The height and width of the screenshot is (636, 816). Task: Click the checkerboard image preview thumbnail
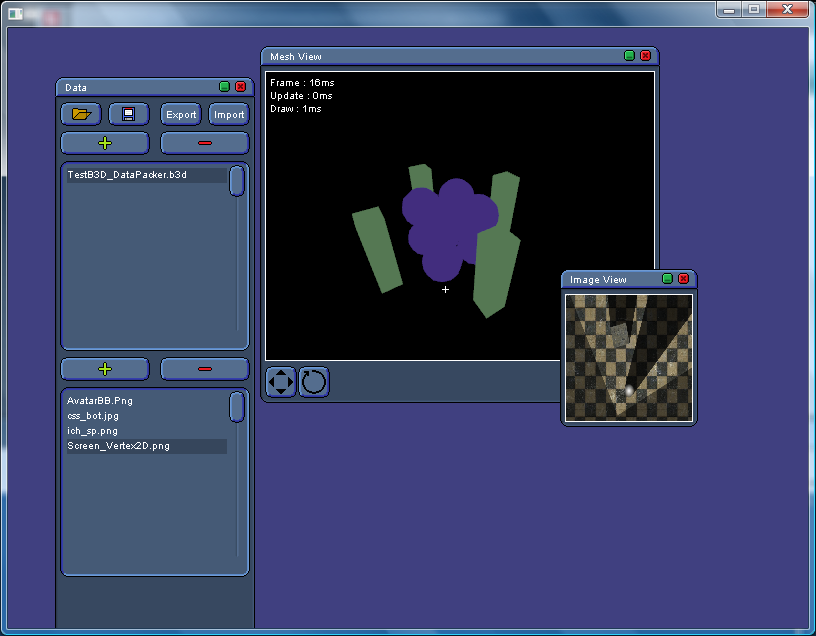pyautogui.click(x=629, y=358)
